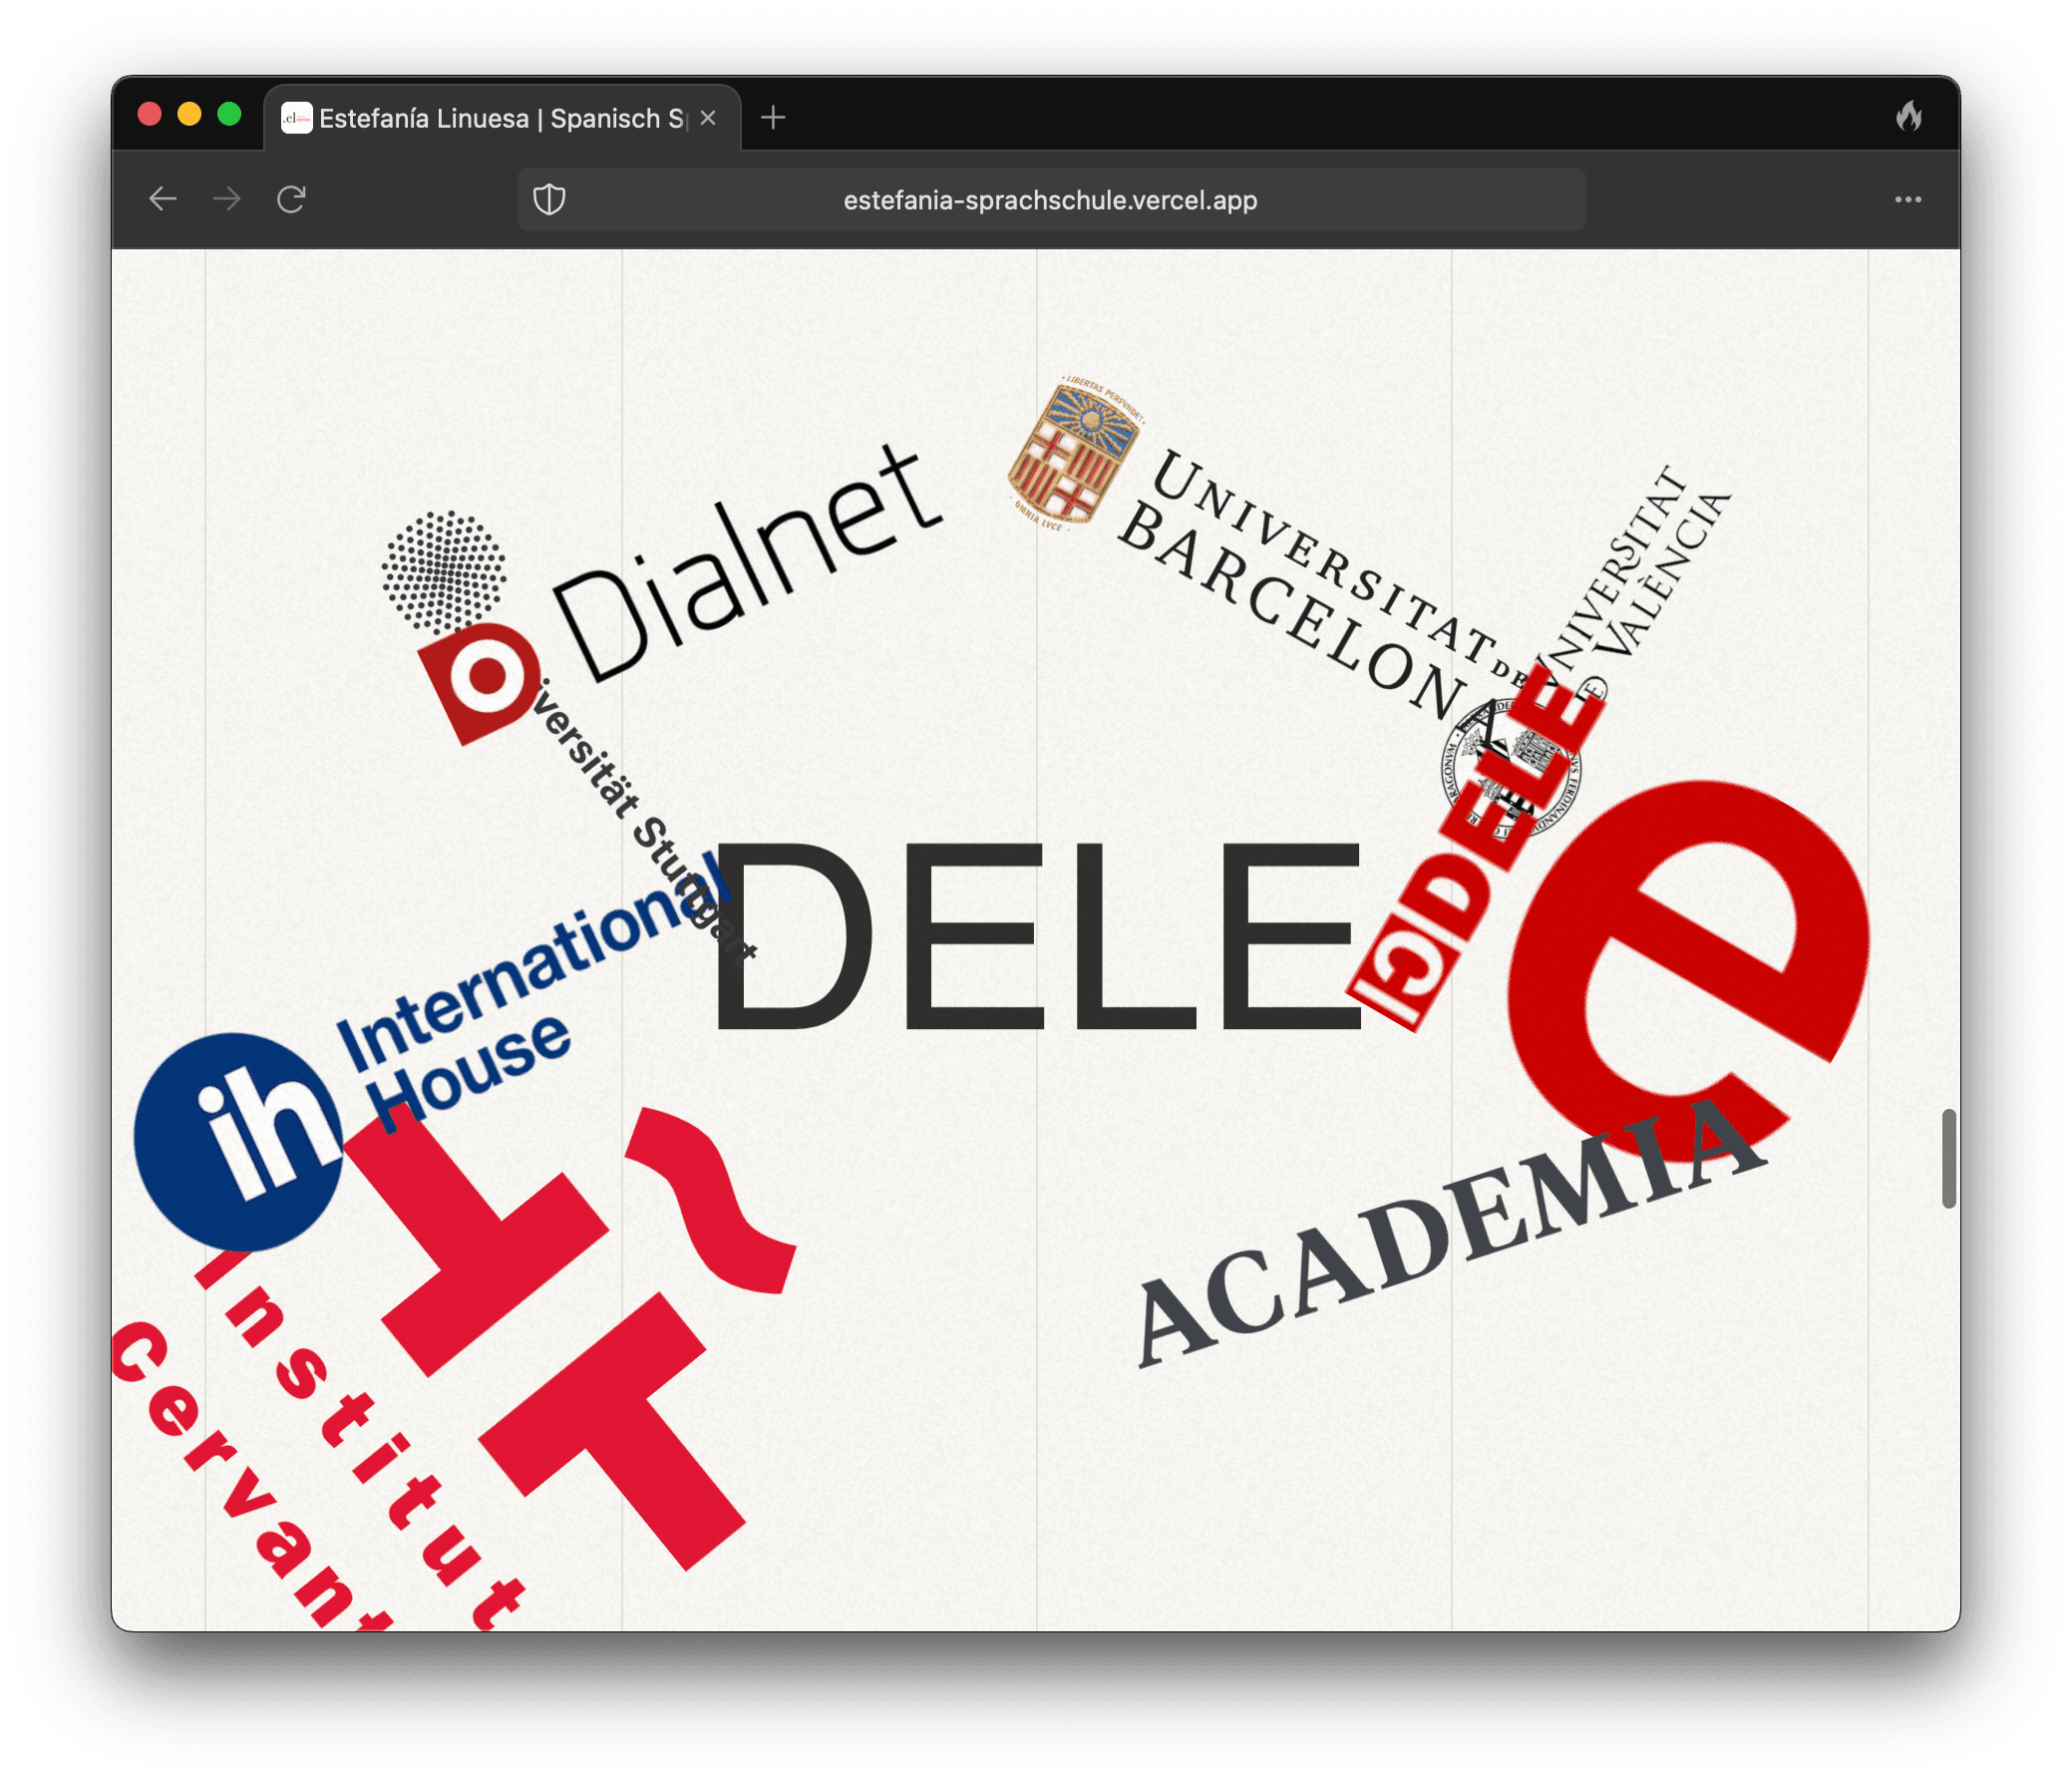Open the shield privacy icon
Screen dimensions: 2072x1779
click(549, 200)
